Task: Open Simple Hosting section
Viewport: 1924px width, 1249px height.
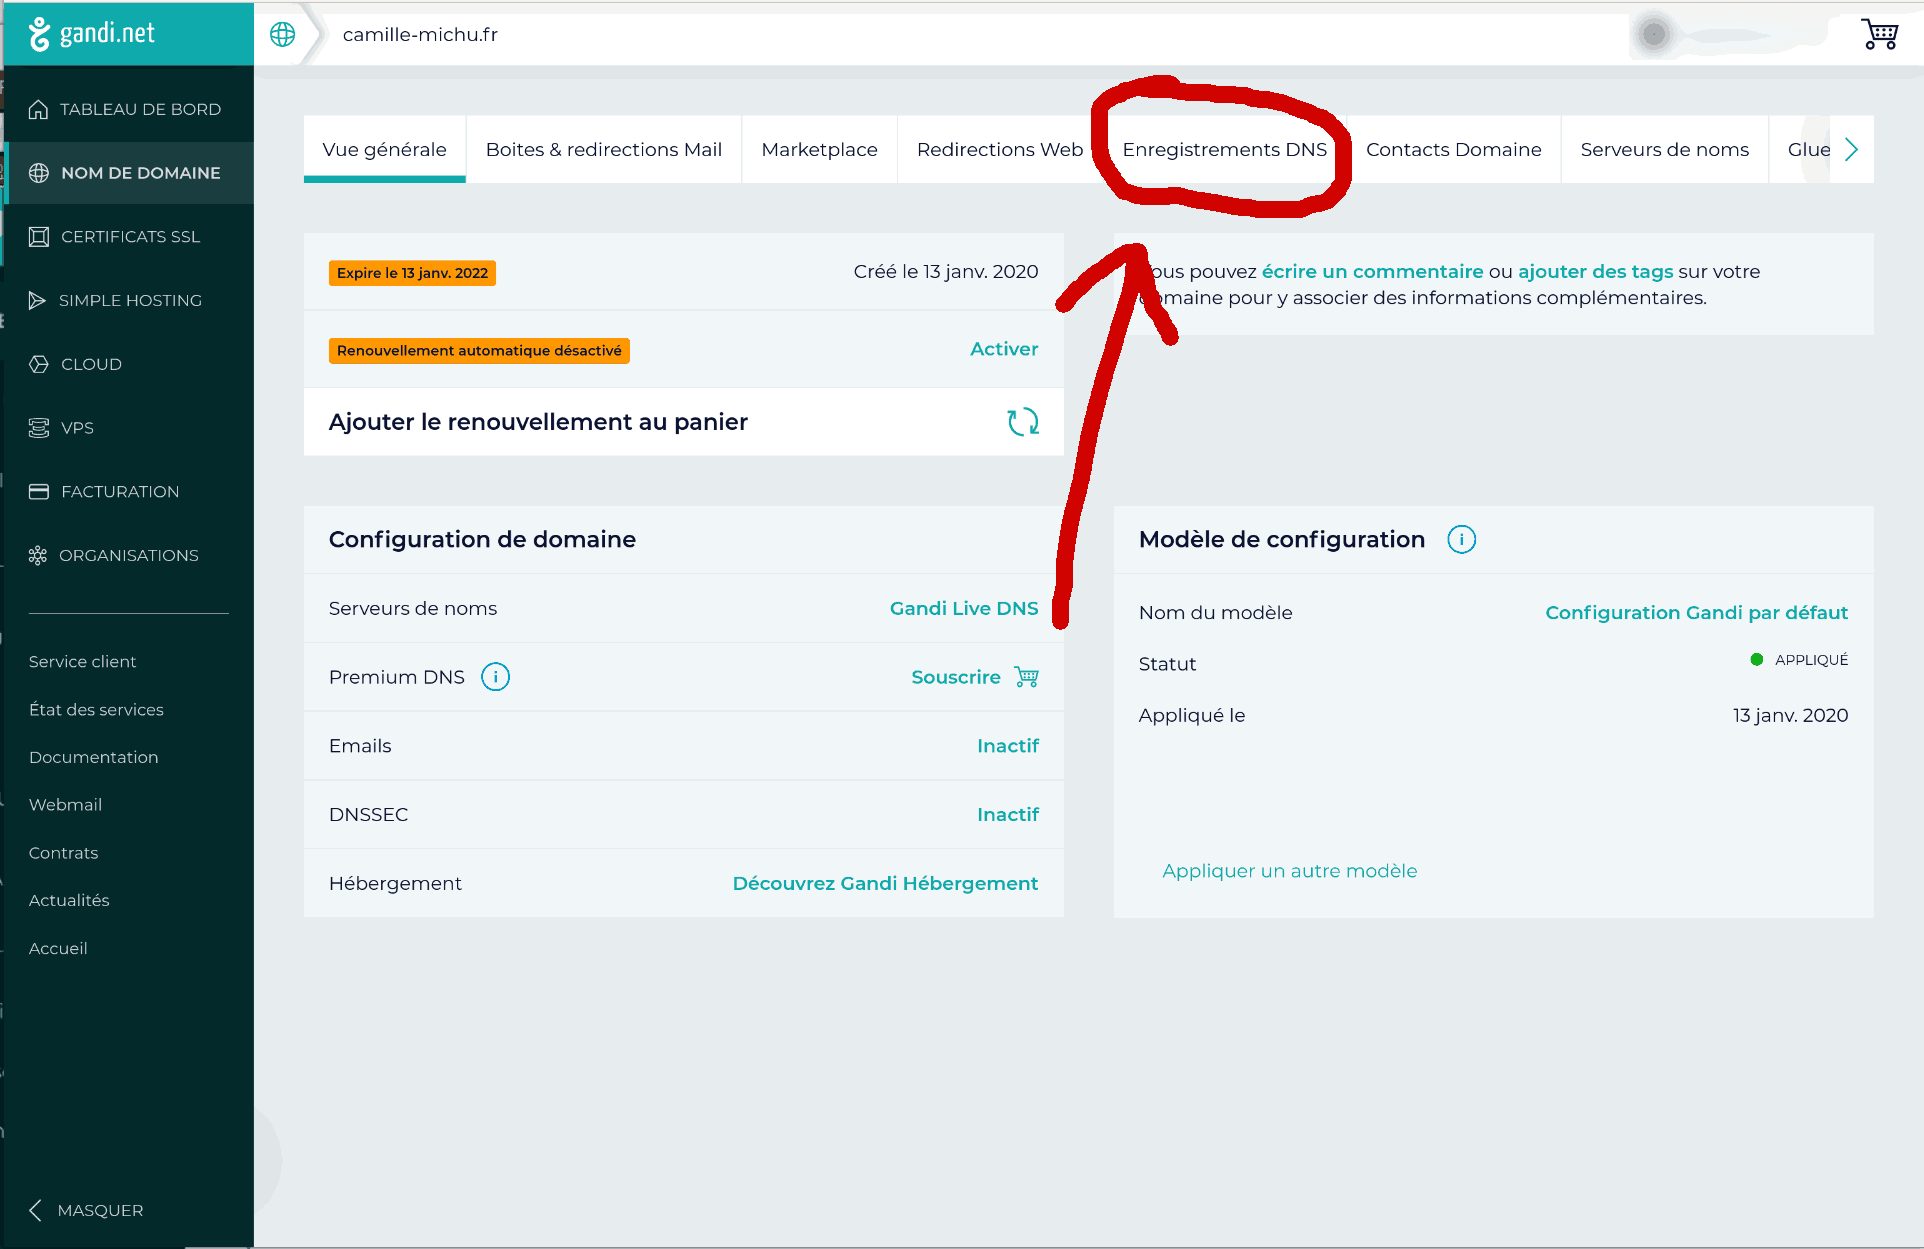Action: [x=130, y=300]
